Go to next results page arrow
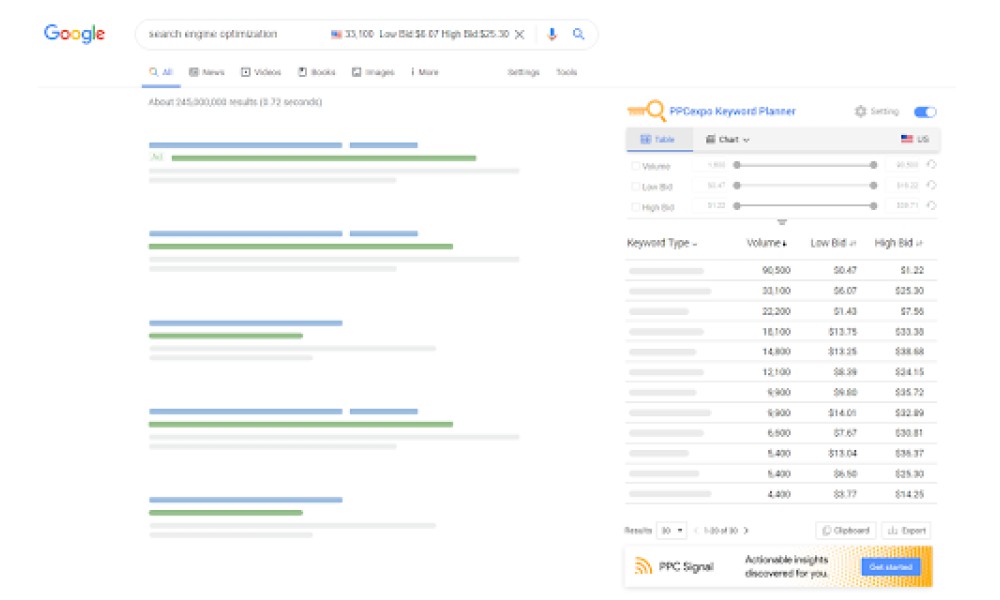The width and height of the screenshot is (1000, 600). coord(746,530)
